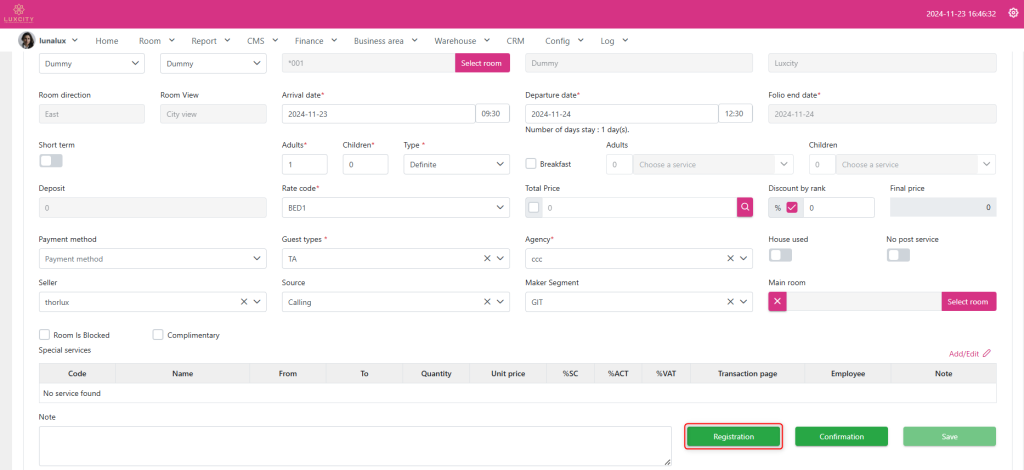Open the Payment method dropdown

[152, 258]
